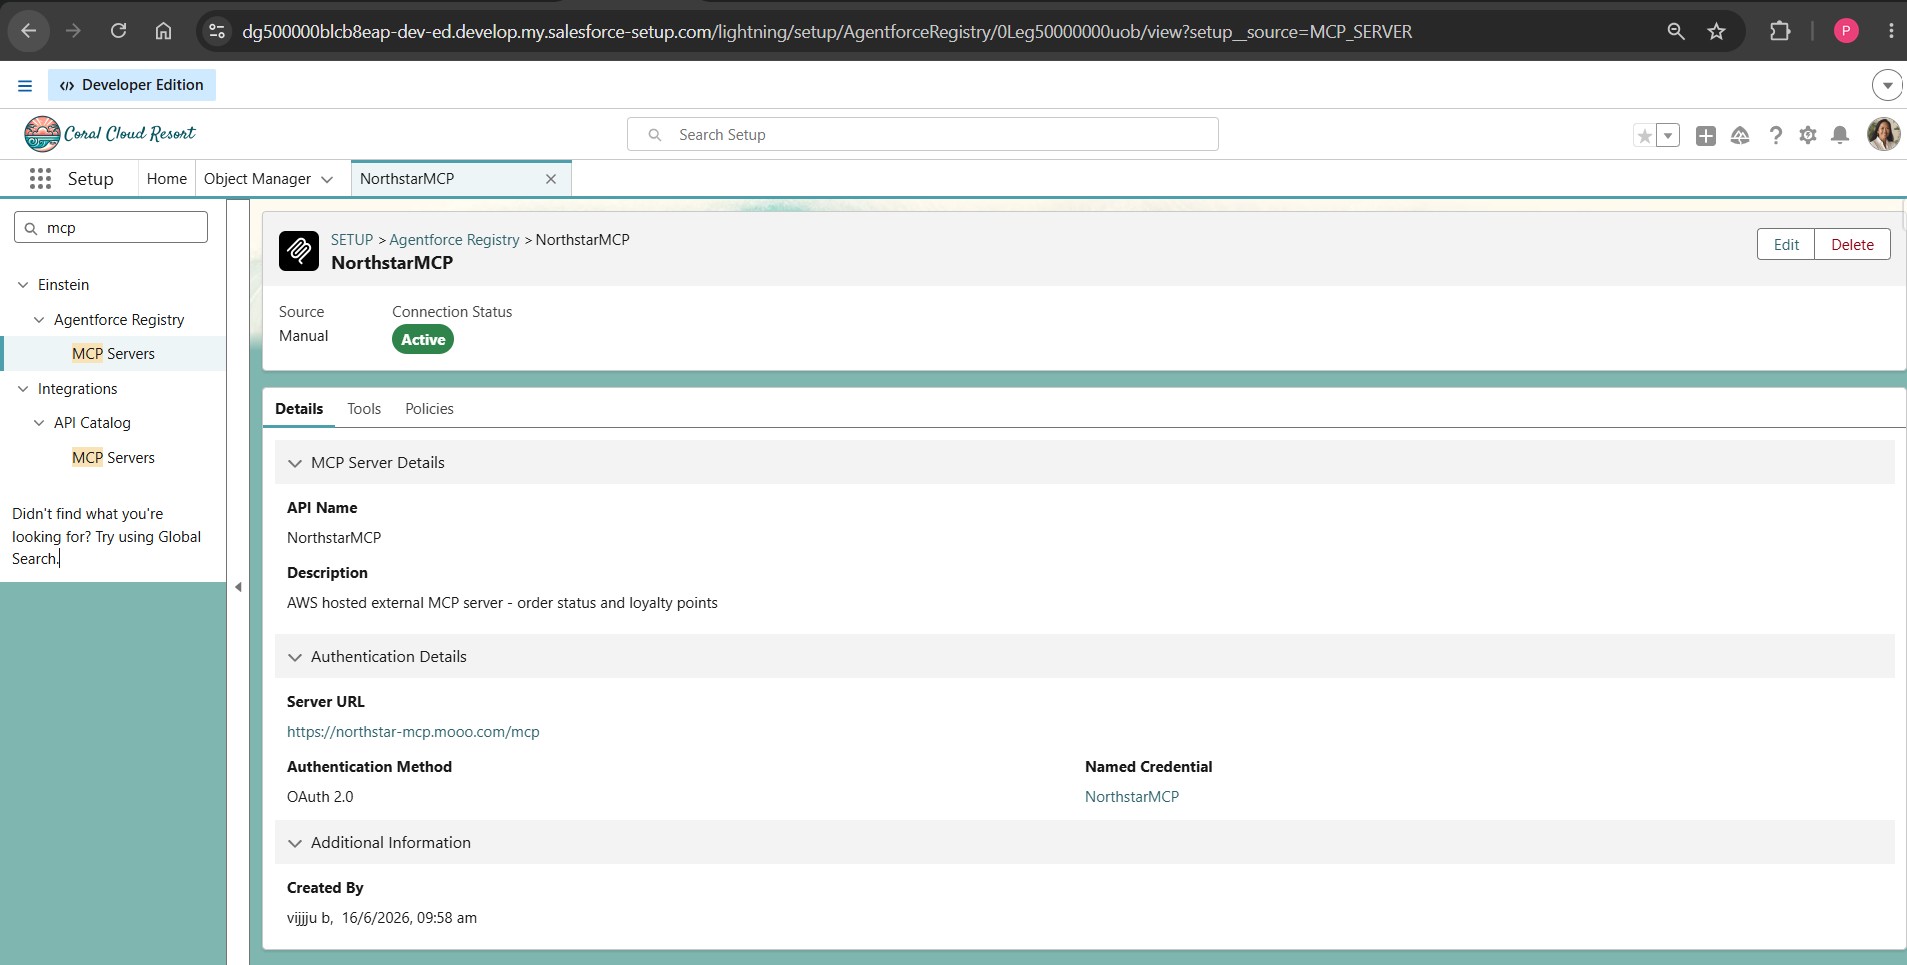Go back using browser back arrow
The image size is (1907, 965).
[29, 31]
